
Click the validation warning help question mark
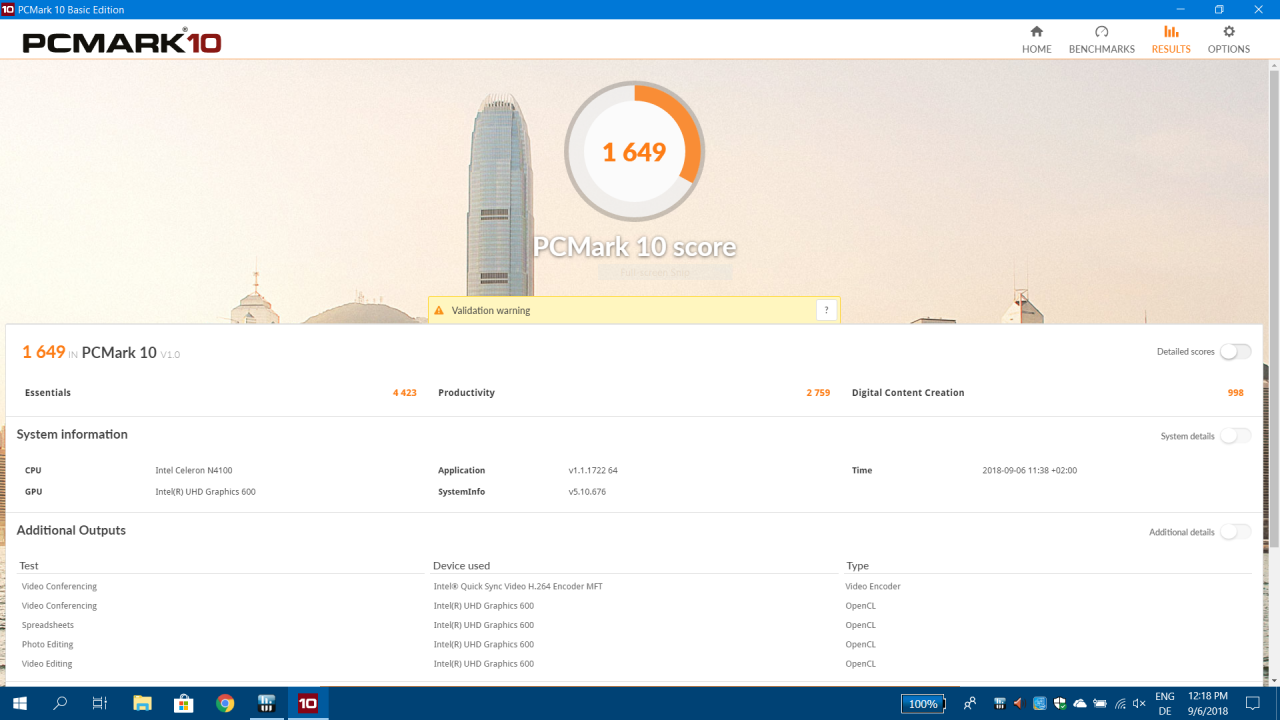[x=826, y=310]
